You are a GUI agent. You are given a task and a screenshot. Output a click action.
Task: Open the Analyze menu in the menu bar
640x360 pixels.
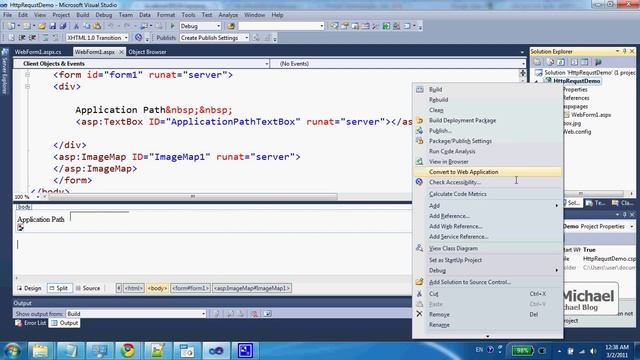228,15
